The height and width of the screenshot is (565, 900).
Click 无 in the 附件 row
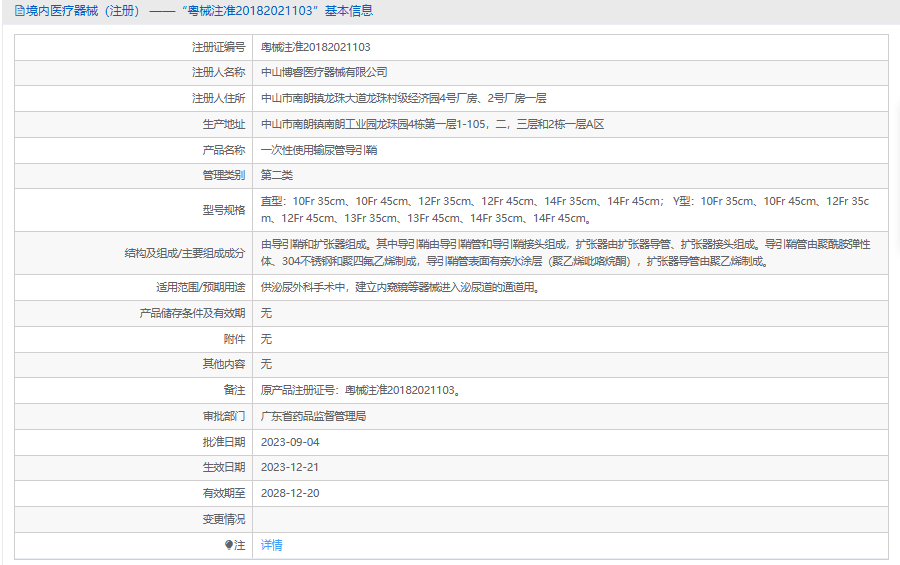[266, 339]
